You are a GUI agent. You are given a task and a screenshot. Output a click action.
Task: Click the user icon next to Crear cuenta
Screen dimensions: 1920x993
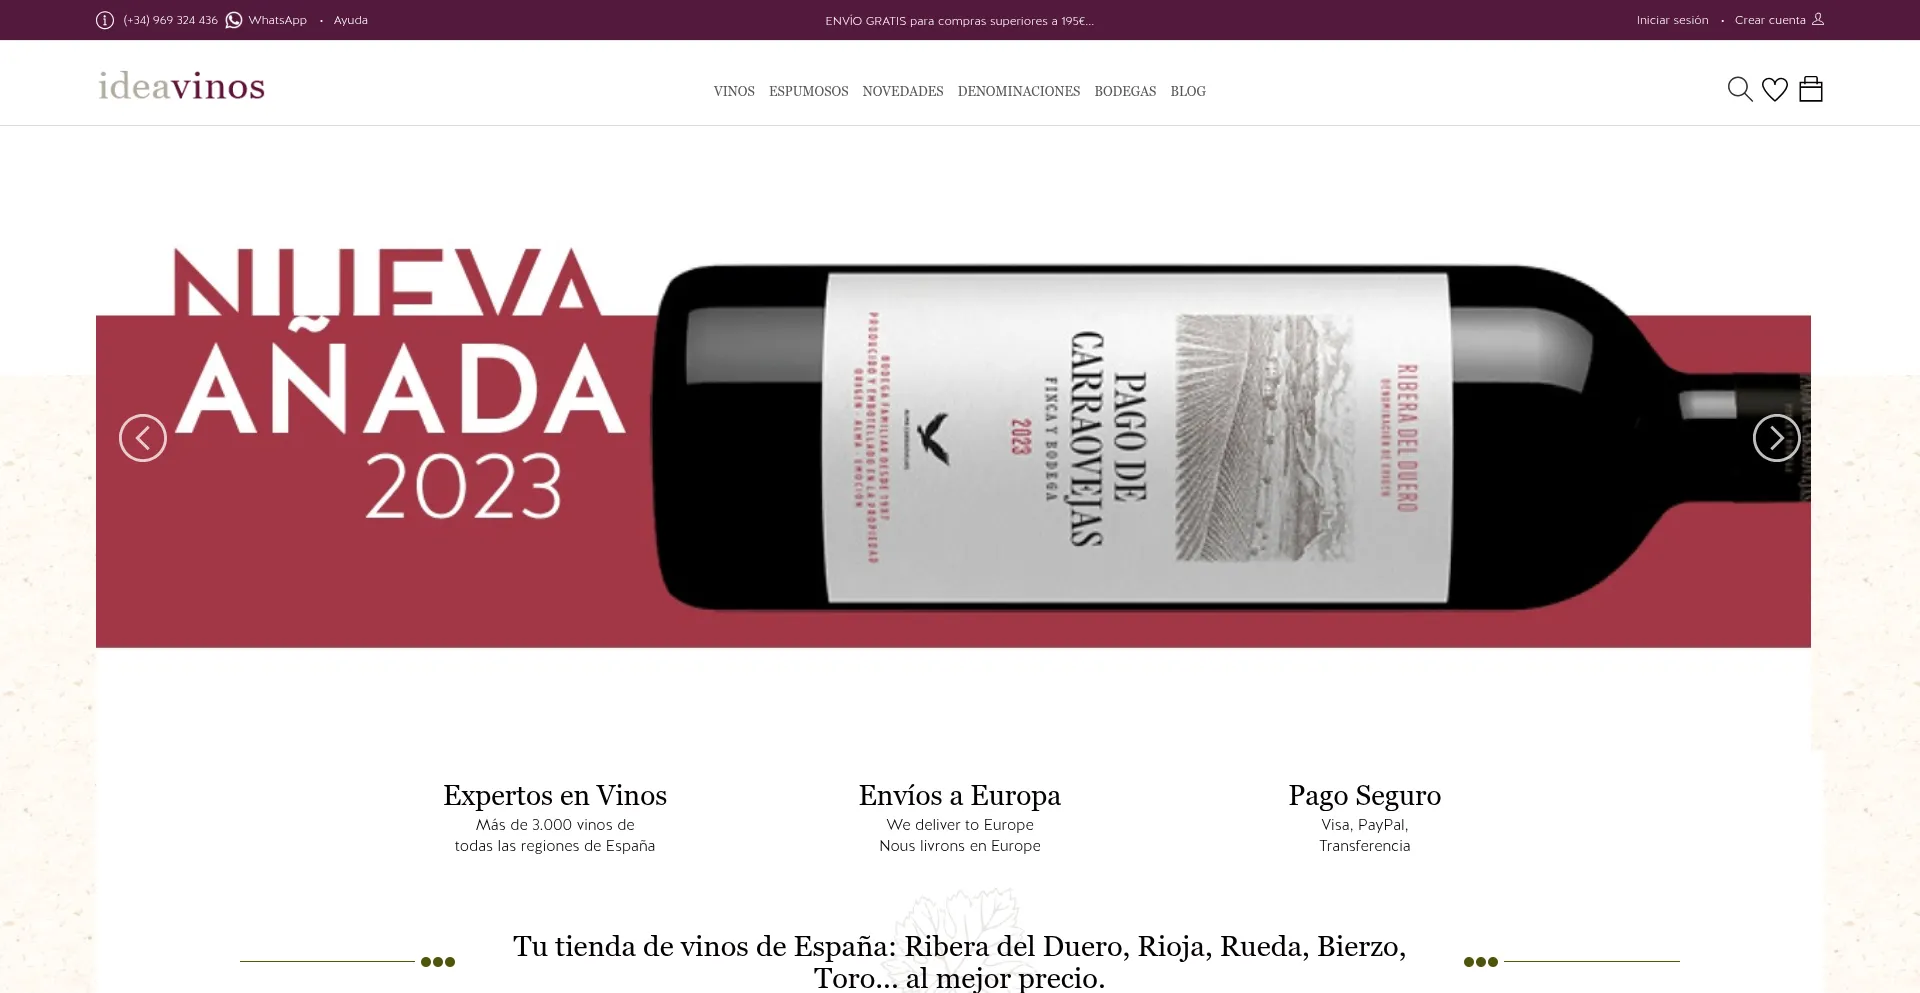pos(1818,19)
